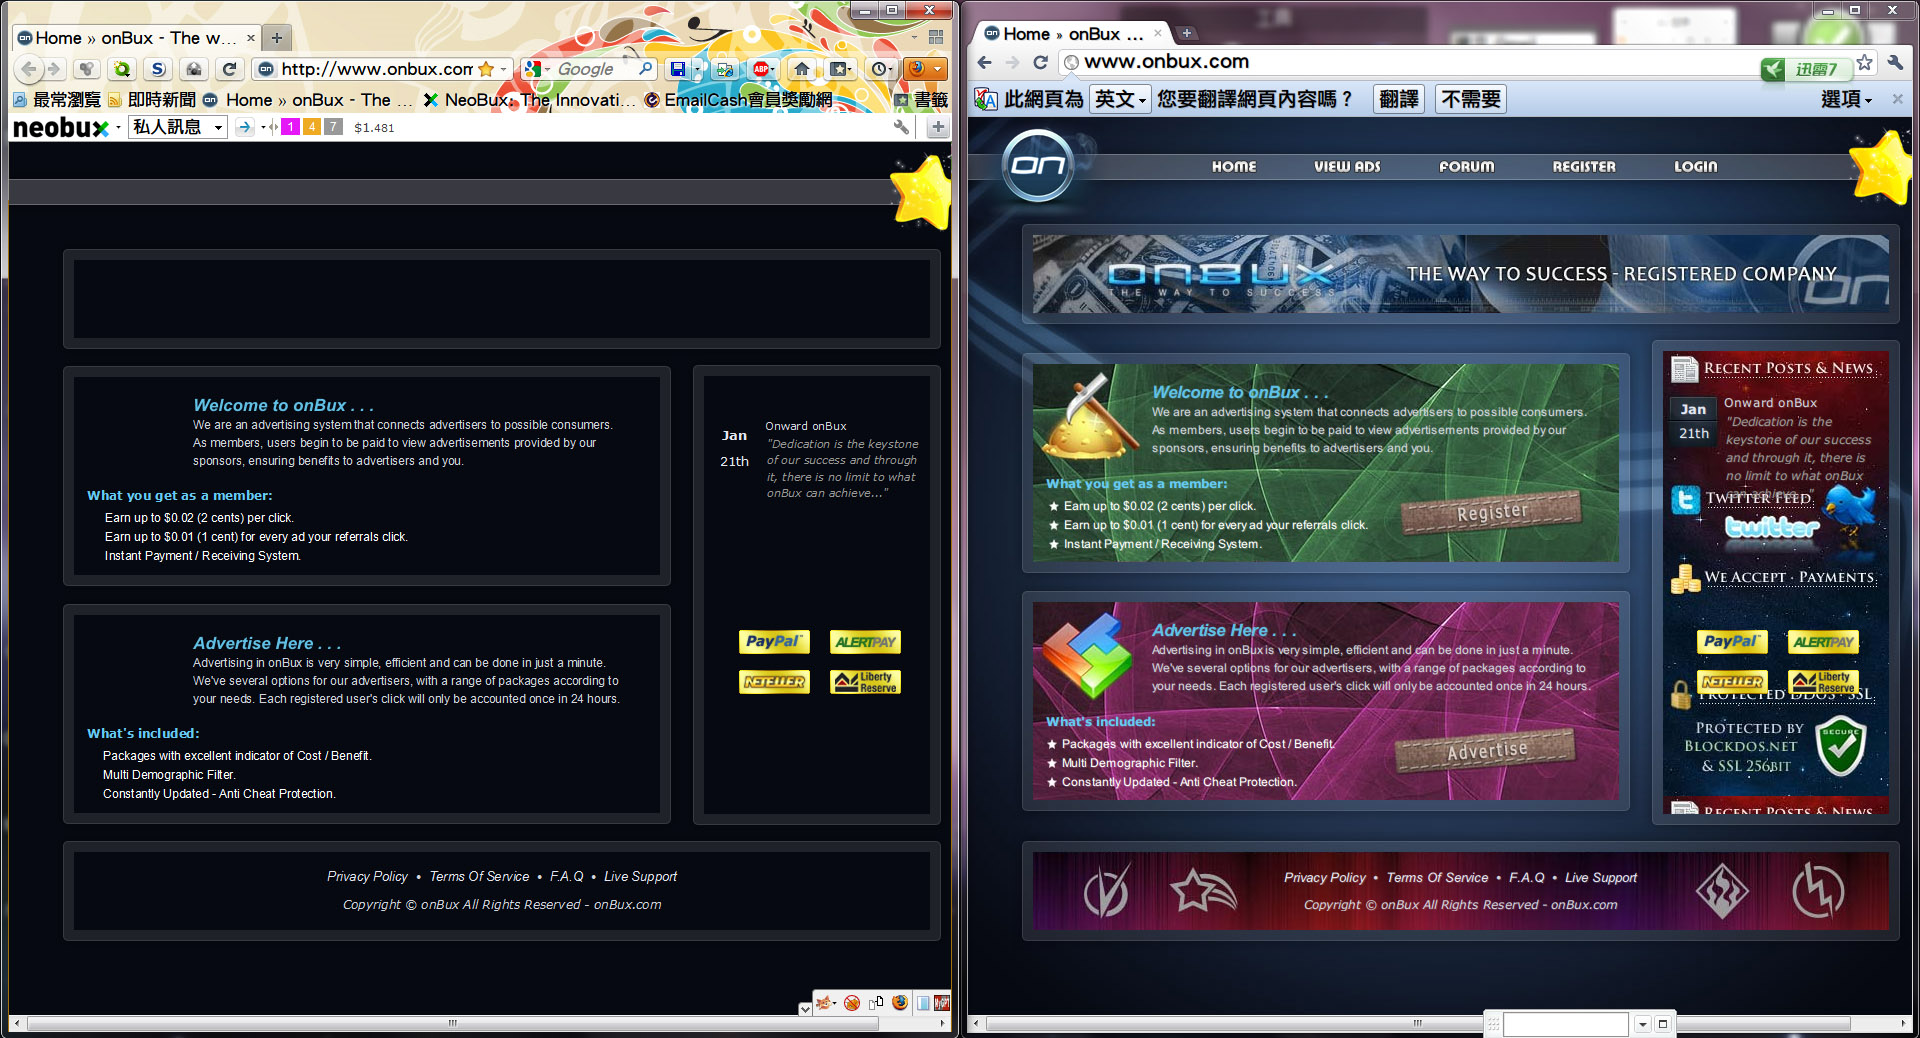Click the Adblock Plus ABP icon
This screenshot has height=1038, width=1920.
762,69
